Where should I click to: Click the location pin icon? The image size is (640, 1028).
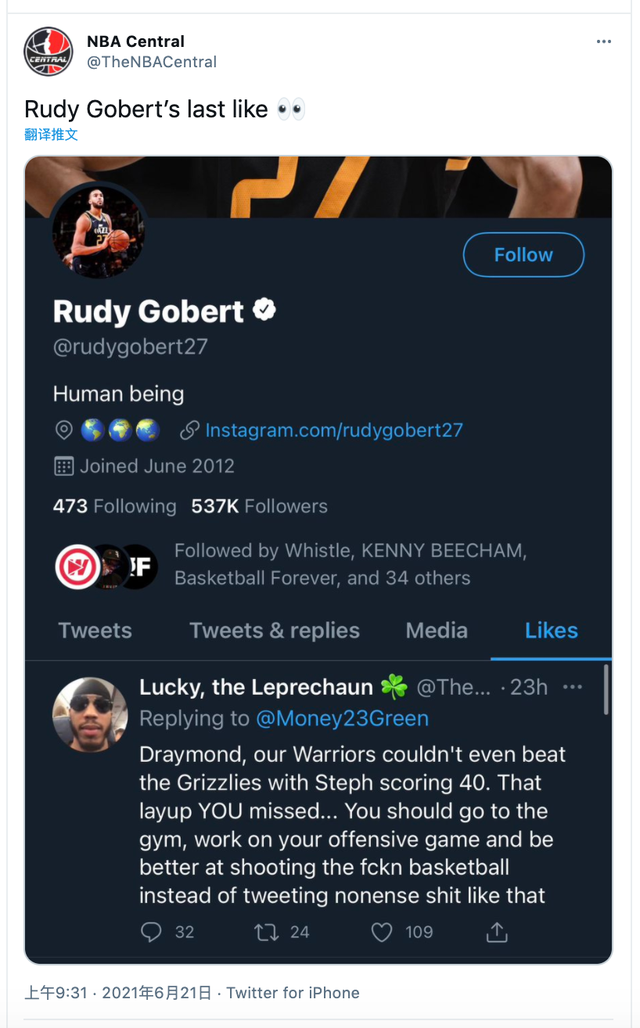click(x=63, y=430)
